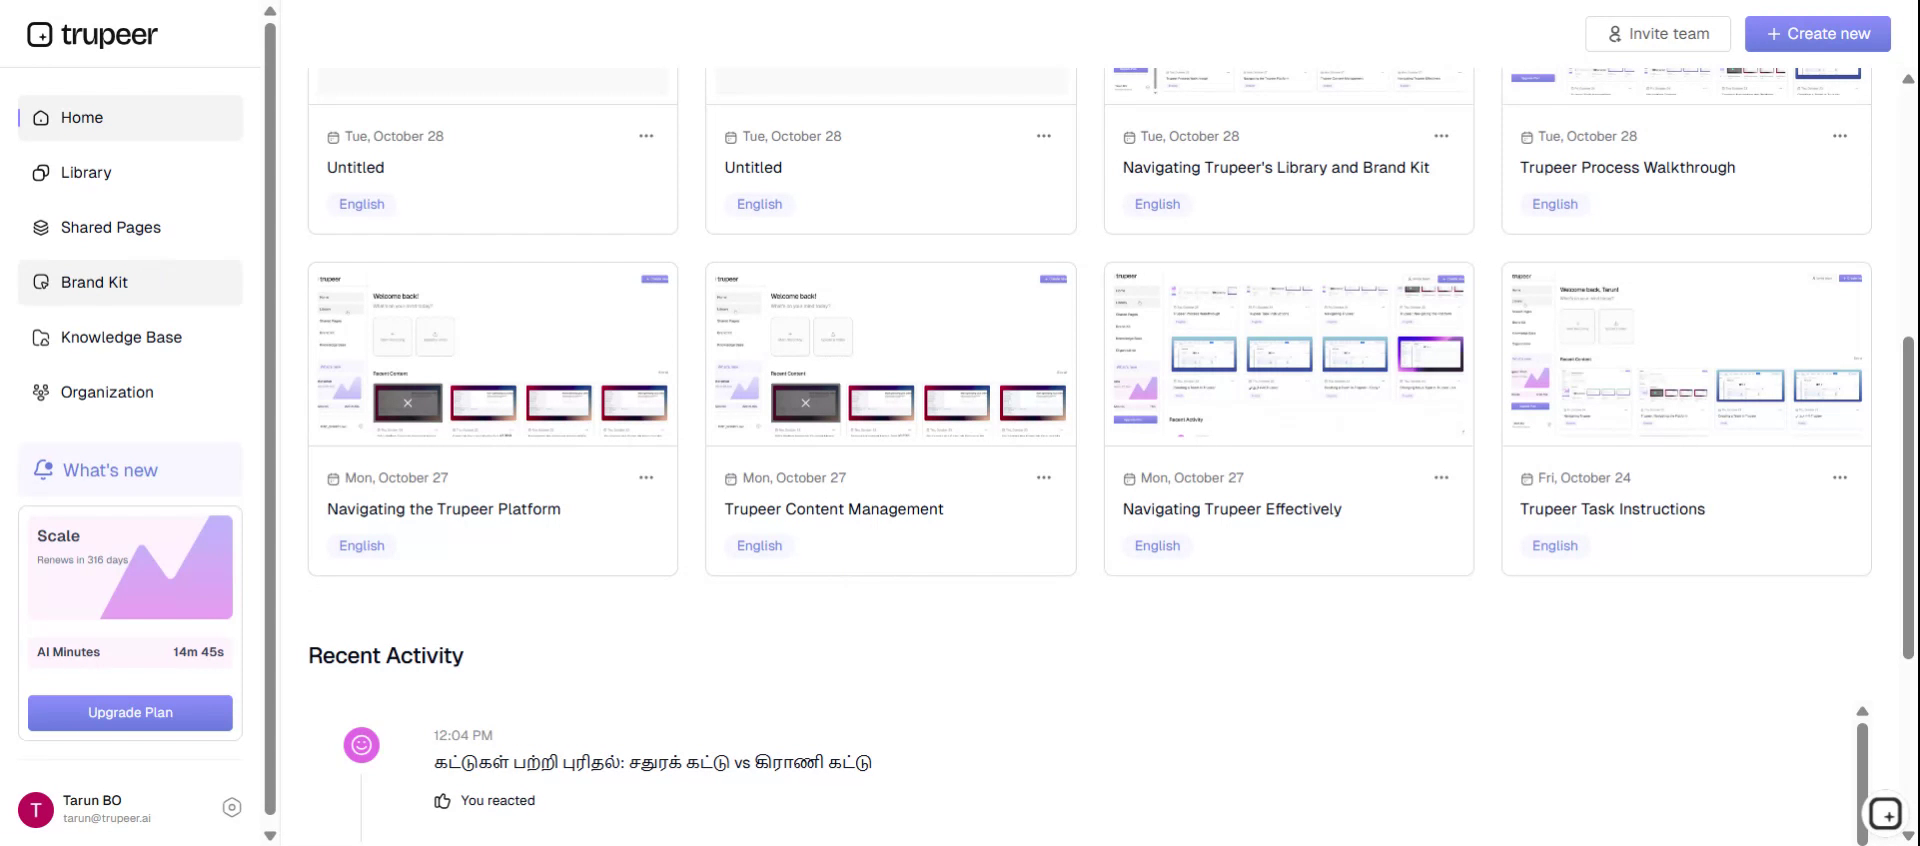Open options for Navigating Trupeer's Library card

point(1441,136)
